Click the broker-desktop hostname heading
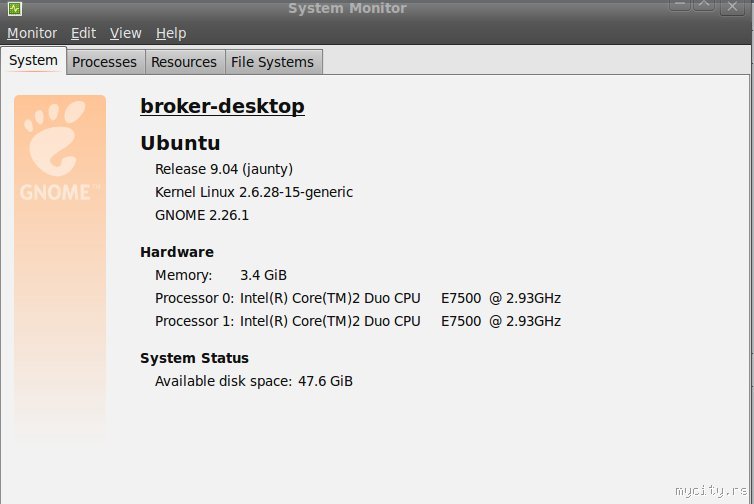The height and width of the screenshot is (504, 754). pyautogui.click(x=222, y=106)
